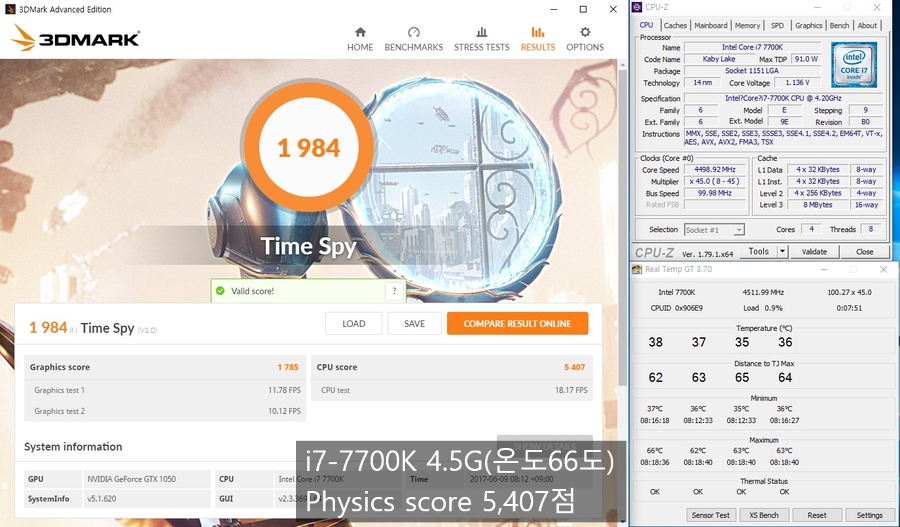Click the Distance to TJ Max value 65

tap(742, 378)
